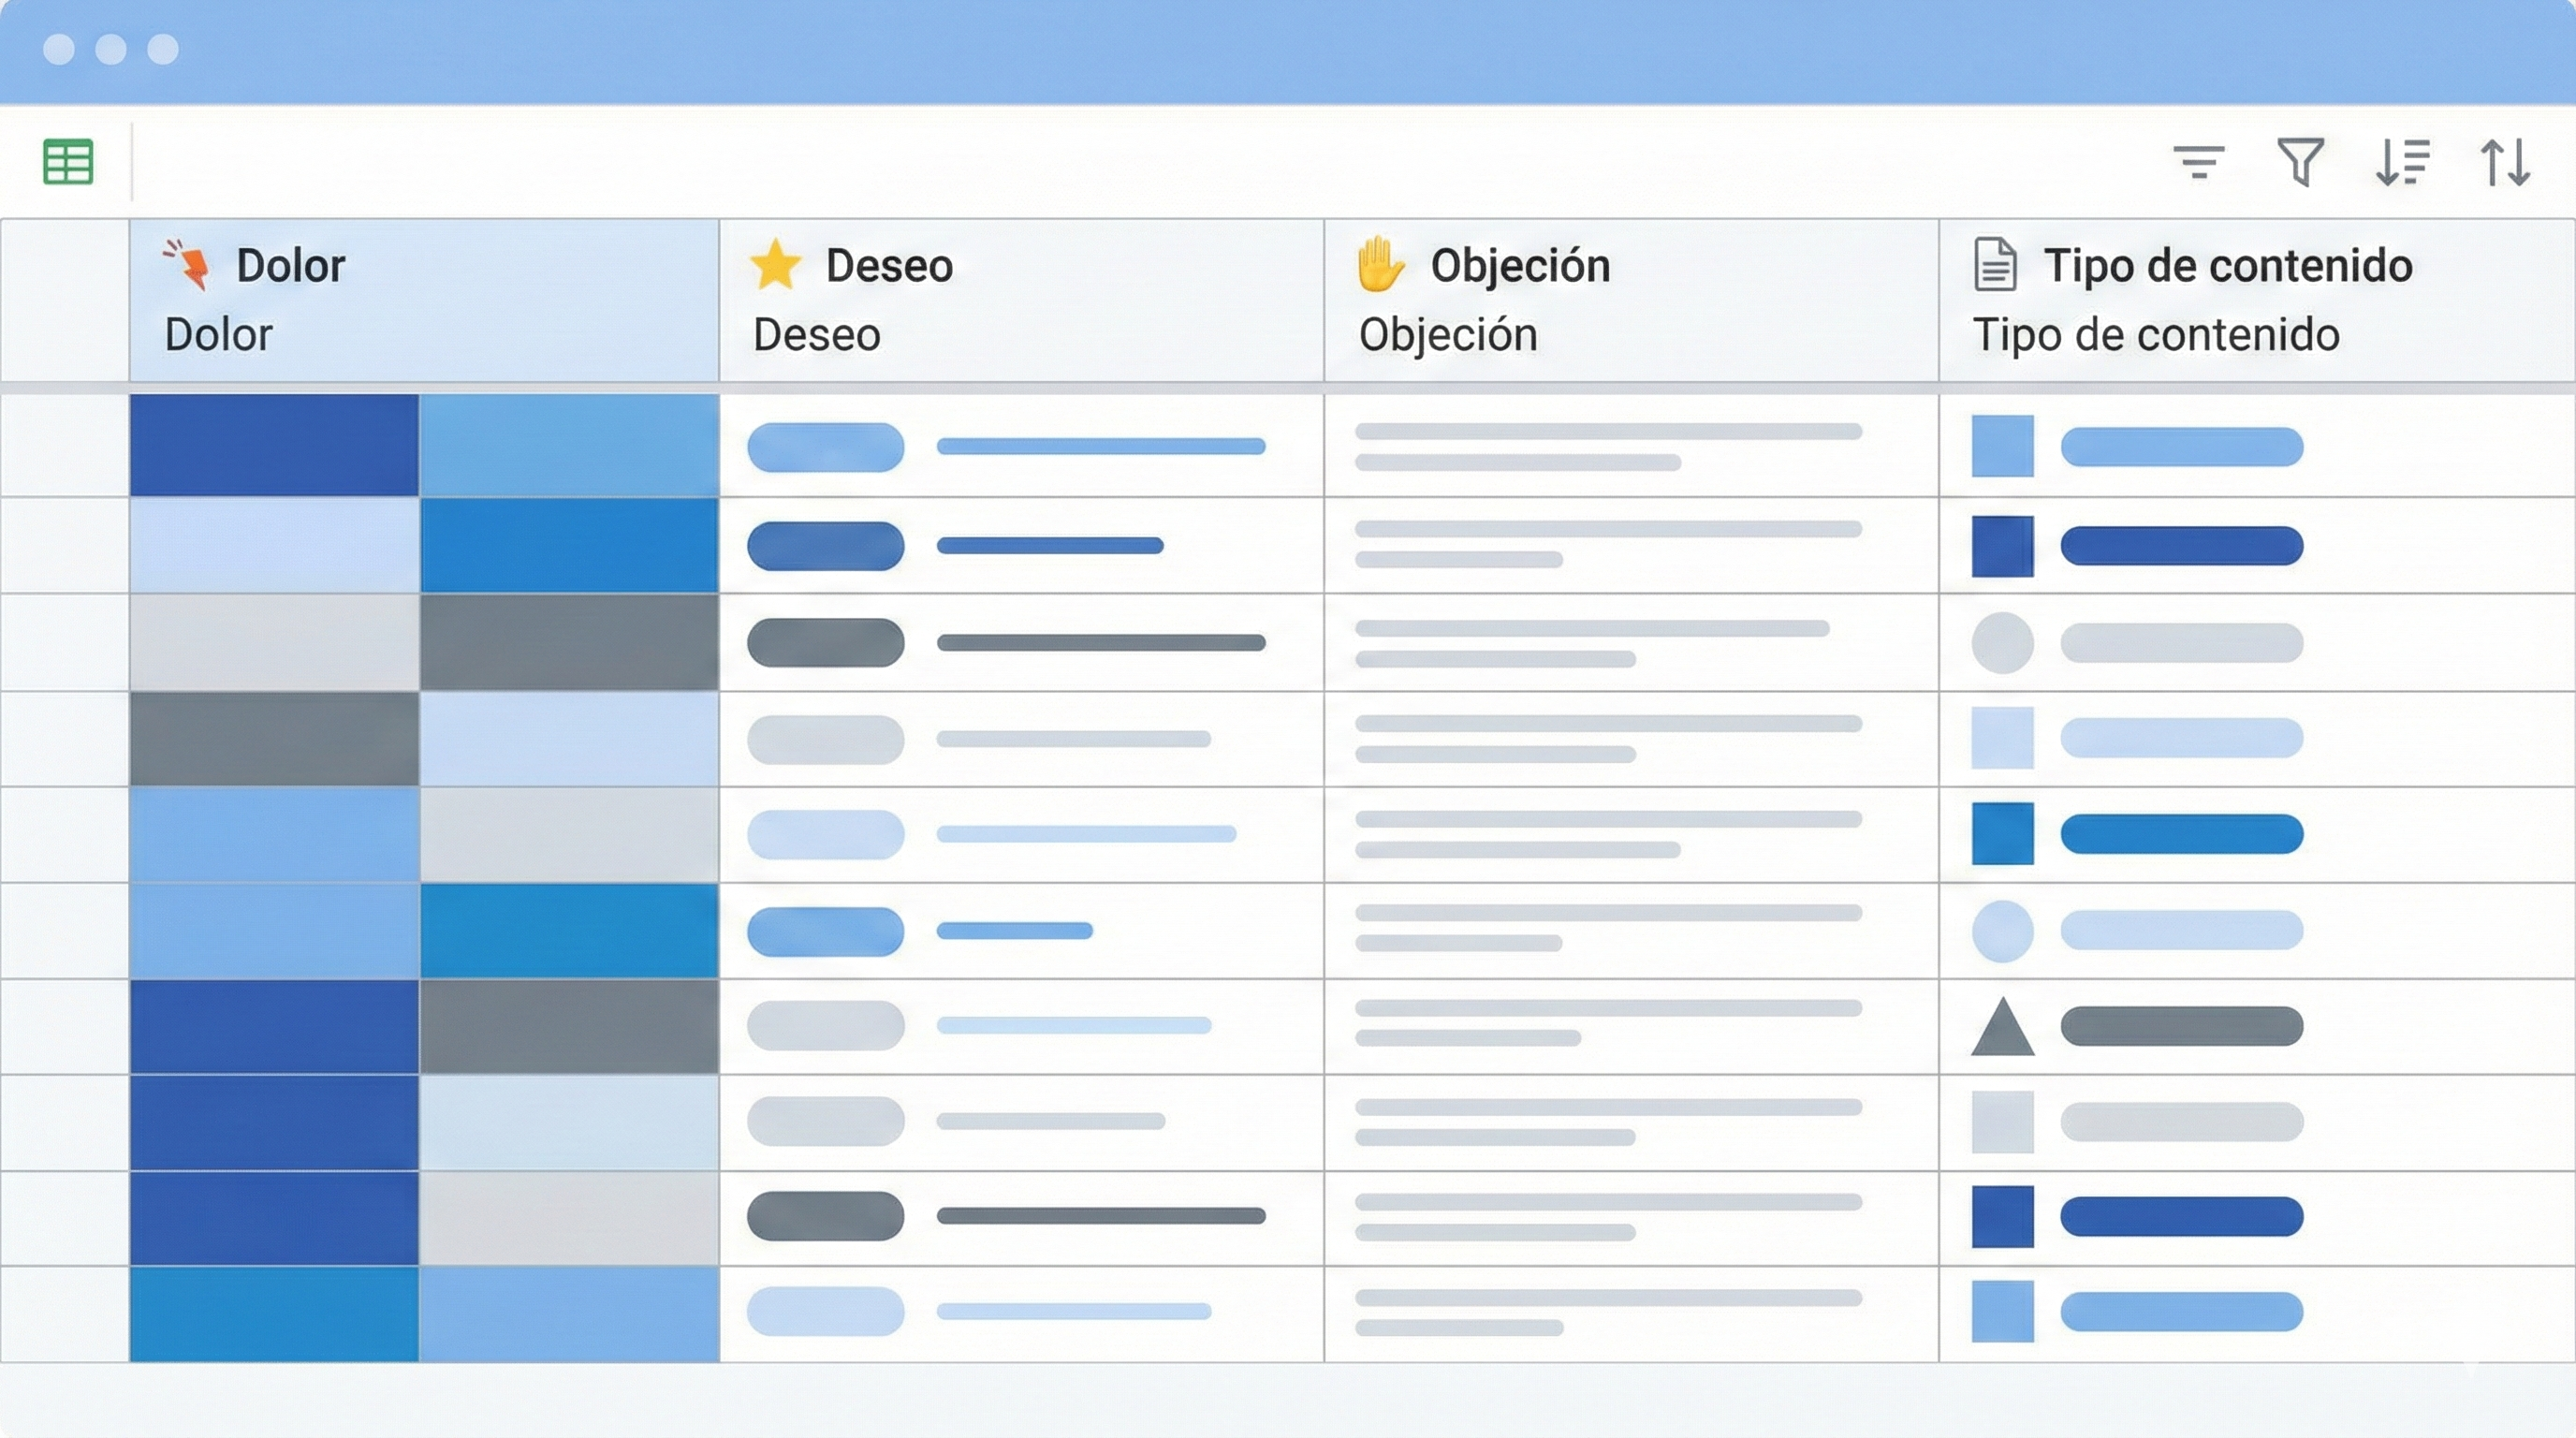Click the gray circle icon in third content row
This screenshot has height=1438, width=2576.
[2002, 642]
